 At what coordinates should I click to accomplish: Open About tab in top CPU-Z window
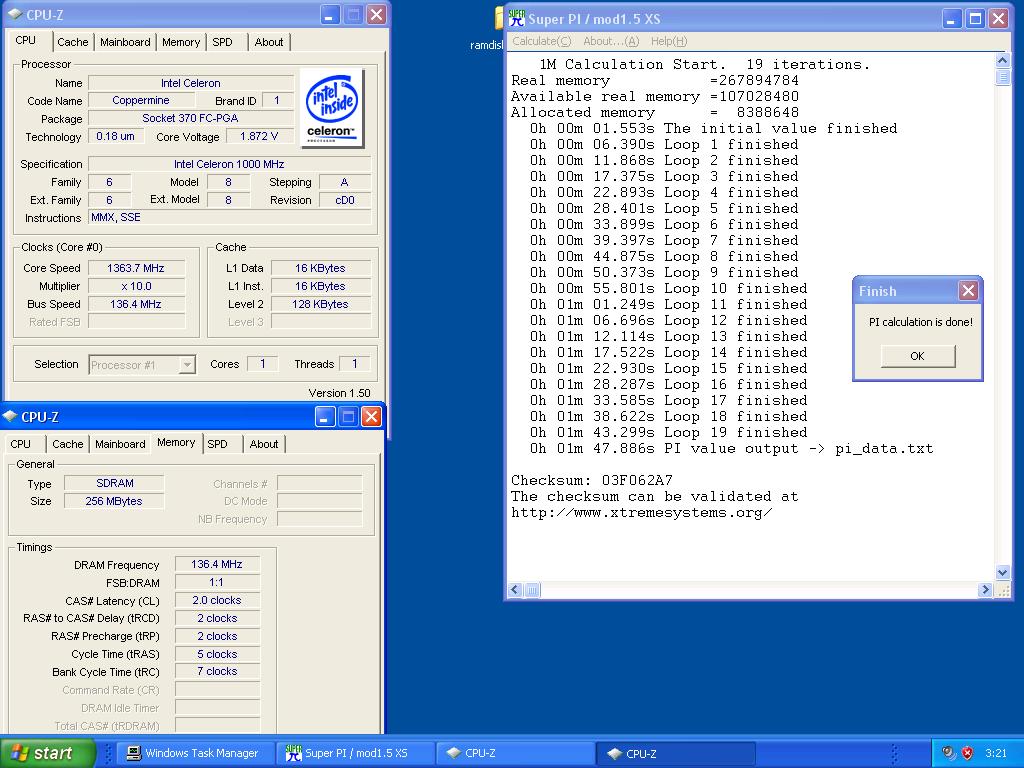point(268,42)
